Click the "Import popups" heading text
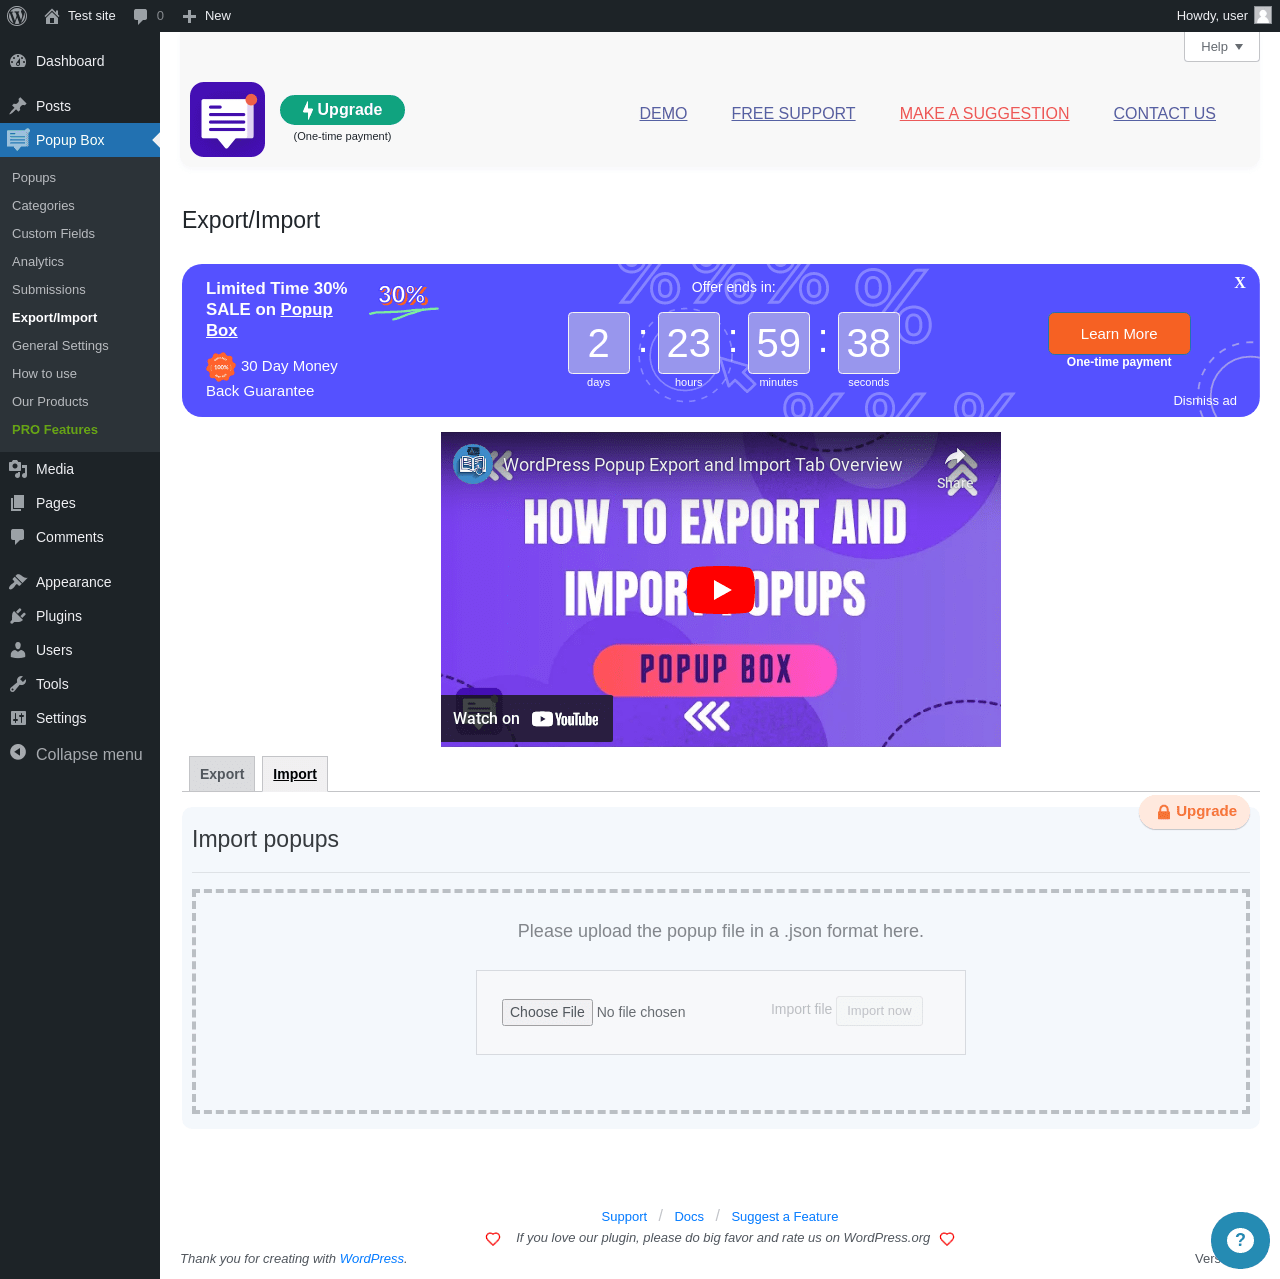The width and height of the screenshot is (1280, 1279). tap(265, 839)
